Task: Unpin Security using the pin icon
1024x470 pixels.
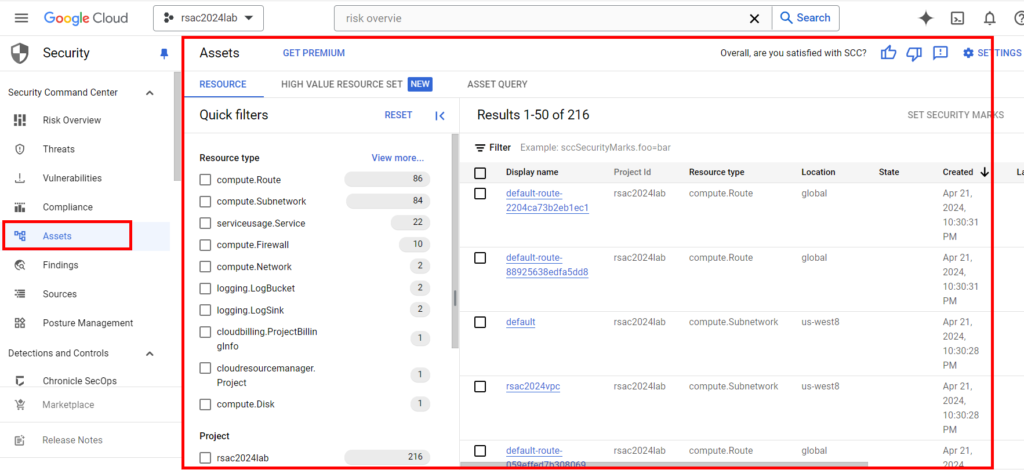Action: [164, 54]
